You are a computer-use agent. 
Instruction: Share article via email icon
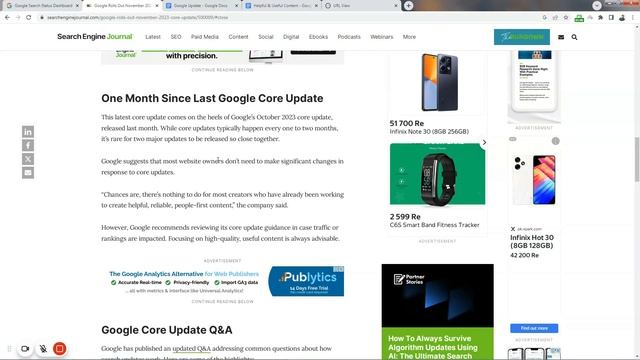point(28,173)
